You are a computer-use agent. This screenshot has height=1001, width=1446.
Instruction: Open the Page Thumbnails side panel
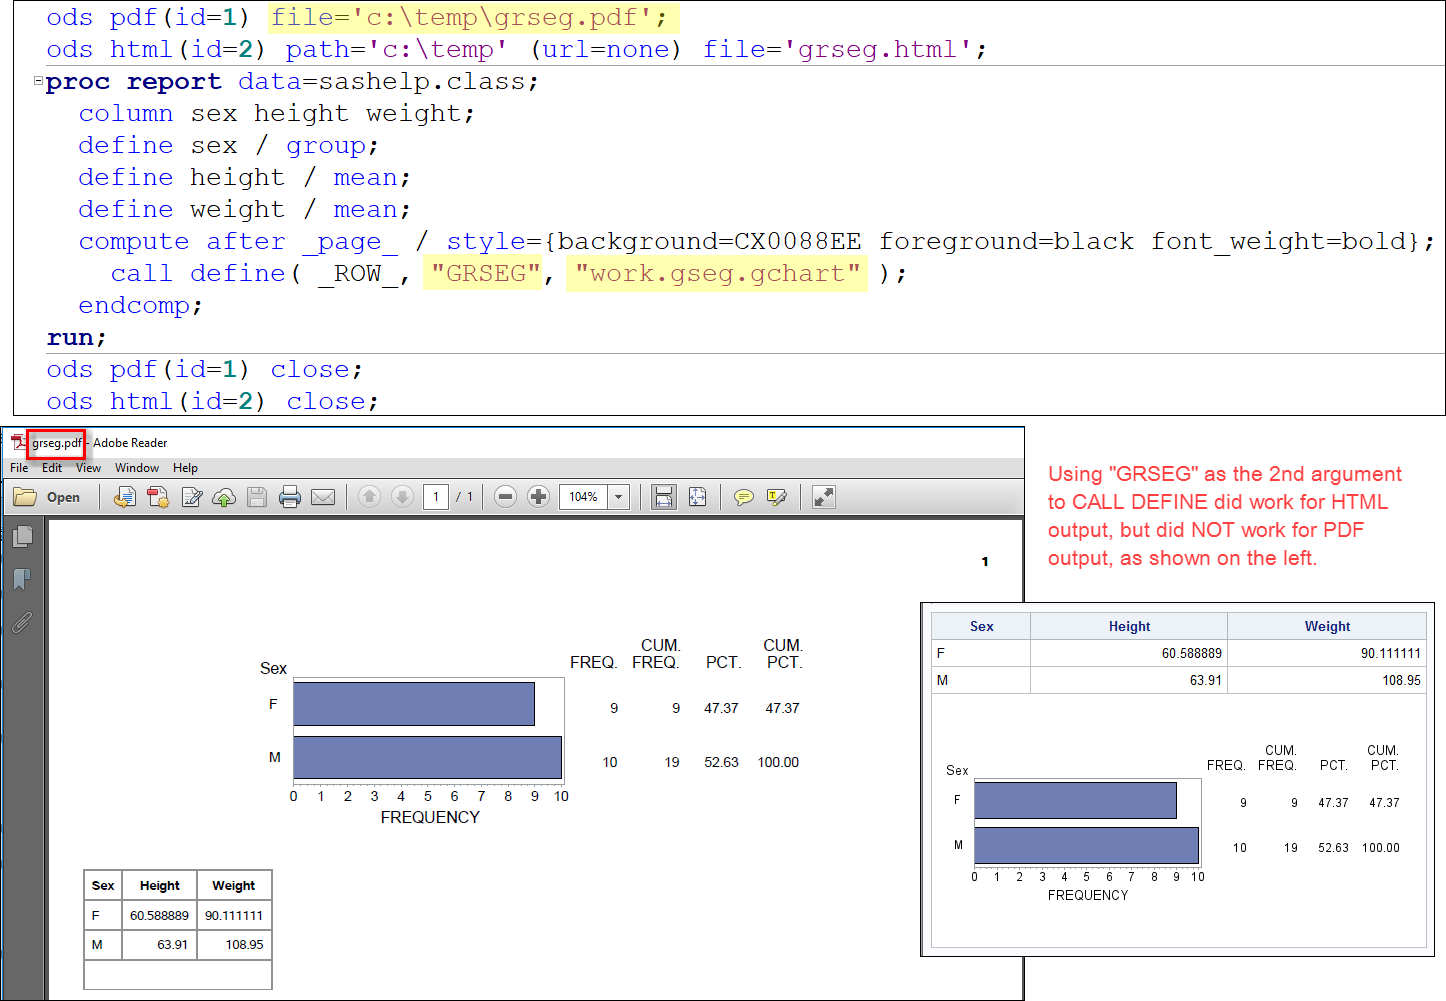(22, 537)
